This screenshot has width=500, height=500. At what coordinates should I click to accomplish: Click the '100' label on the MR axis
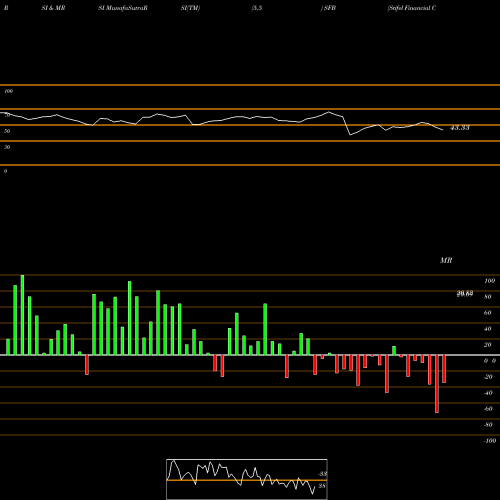pos(489,281)
